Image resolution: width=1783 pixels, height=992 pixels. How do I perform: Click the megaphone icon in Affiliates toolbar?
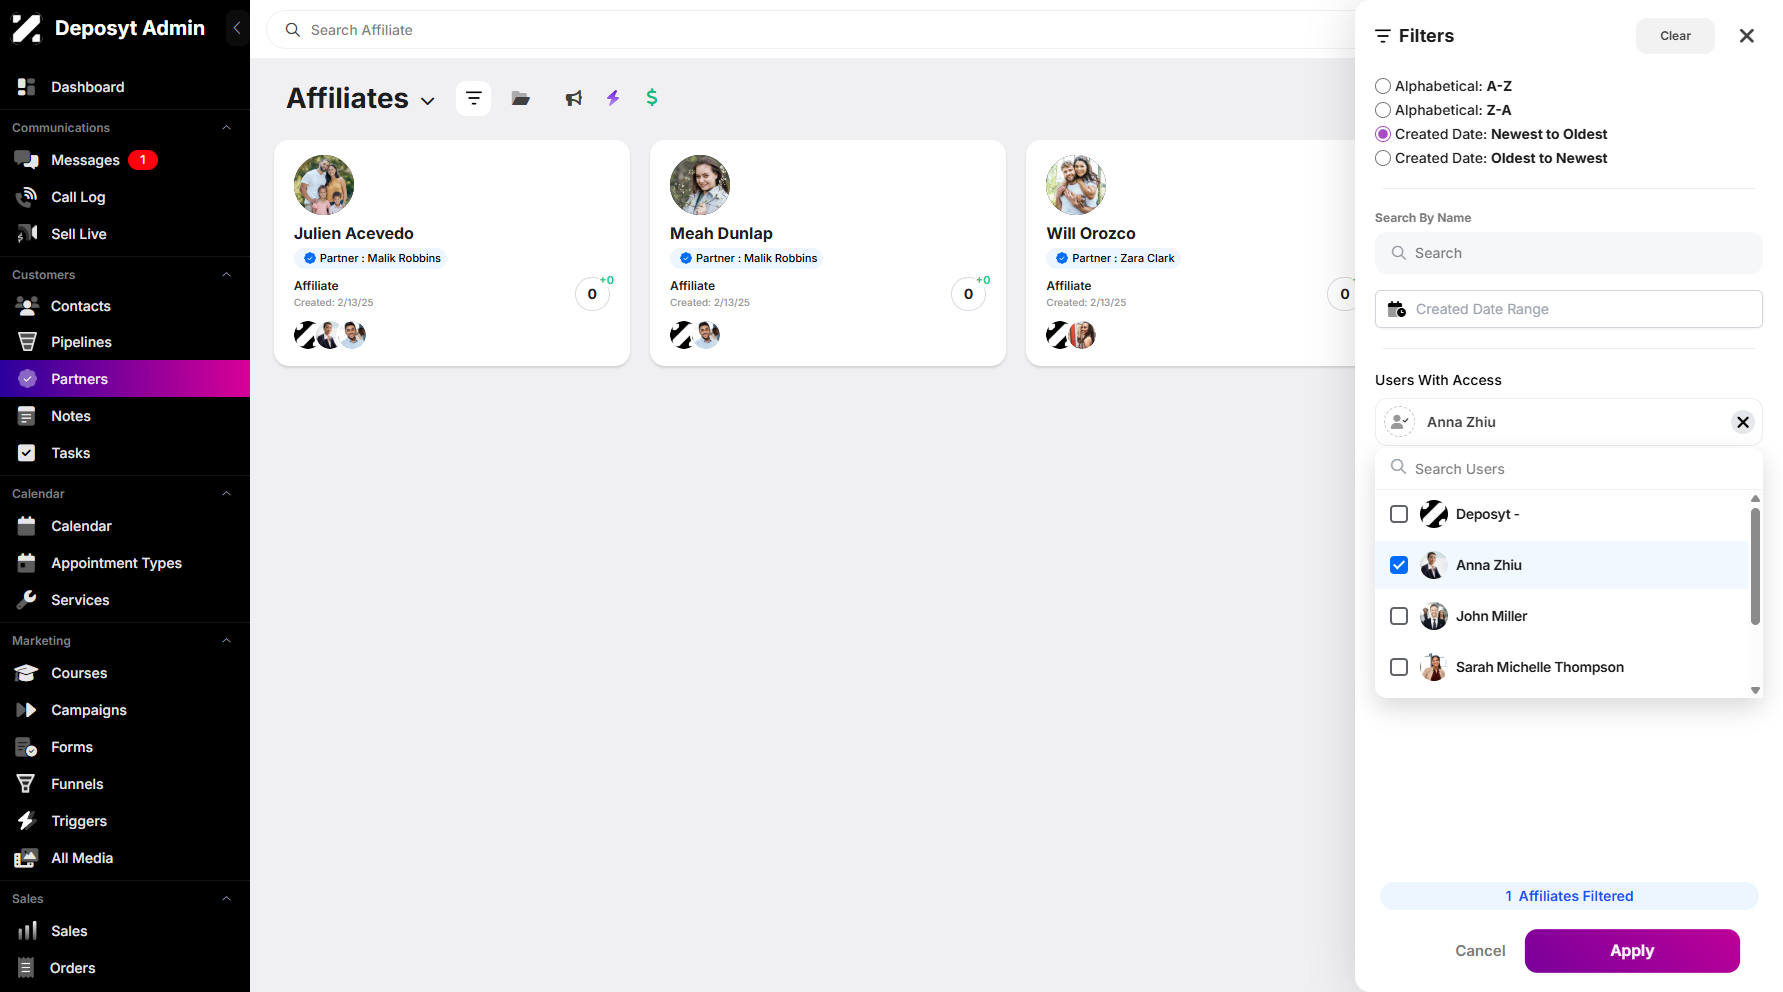573,98
